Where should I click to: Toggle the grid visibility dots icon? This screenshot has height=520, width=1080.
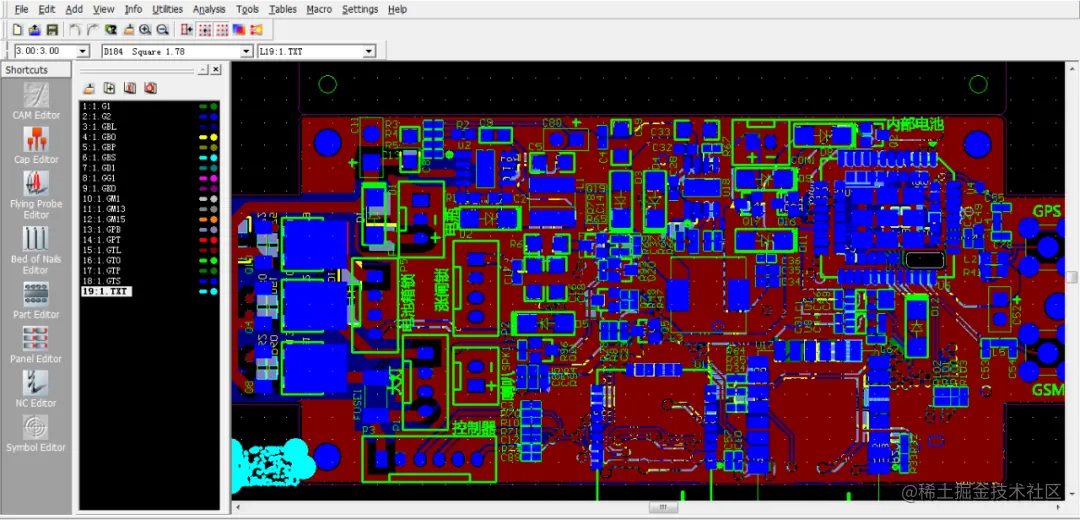tap(222, 30)
